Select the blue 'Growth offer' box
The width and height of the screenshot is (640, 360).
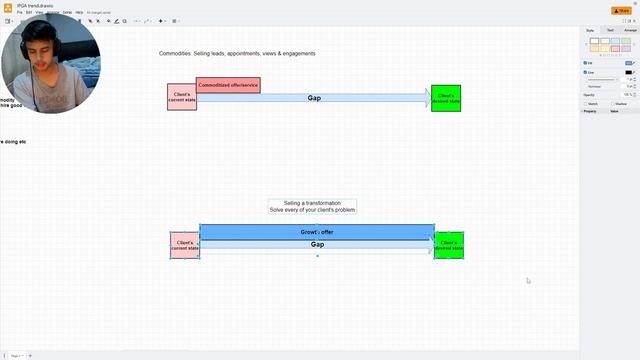(317, 231)
